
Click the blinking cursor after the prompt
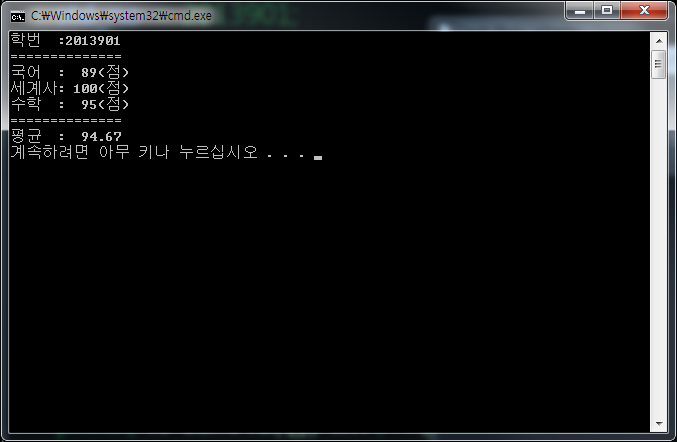318,158
